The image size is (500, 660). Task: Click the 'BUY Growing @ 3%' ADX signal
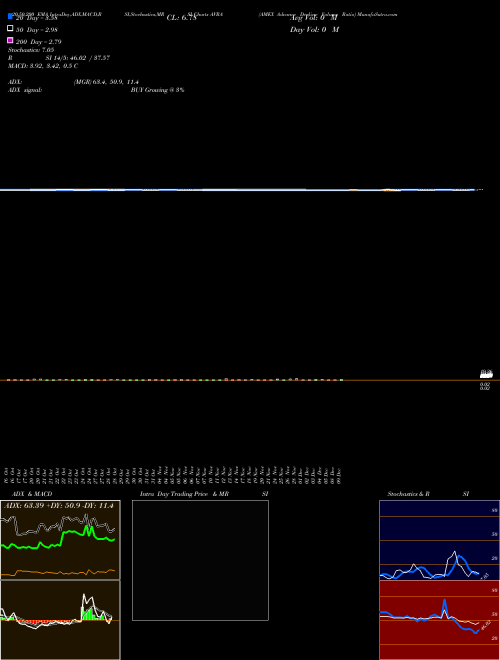[x=157, y=90]
